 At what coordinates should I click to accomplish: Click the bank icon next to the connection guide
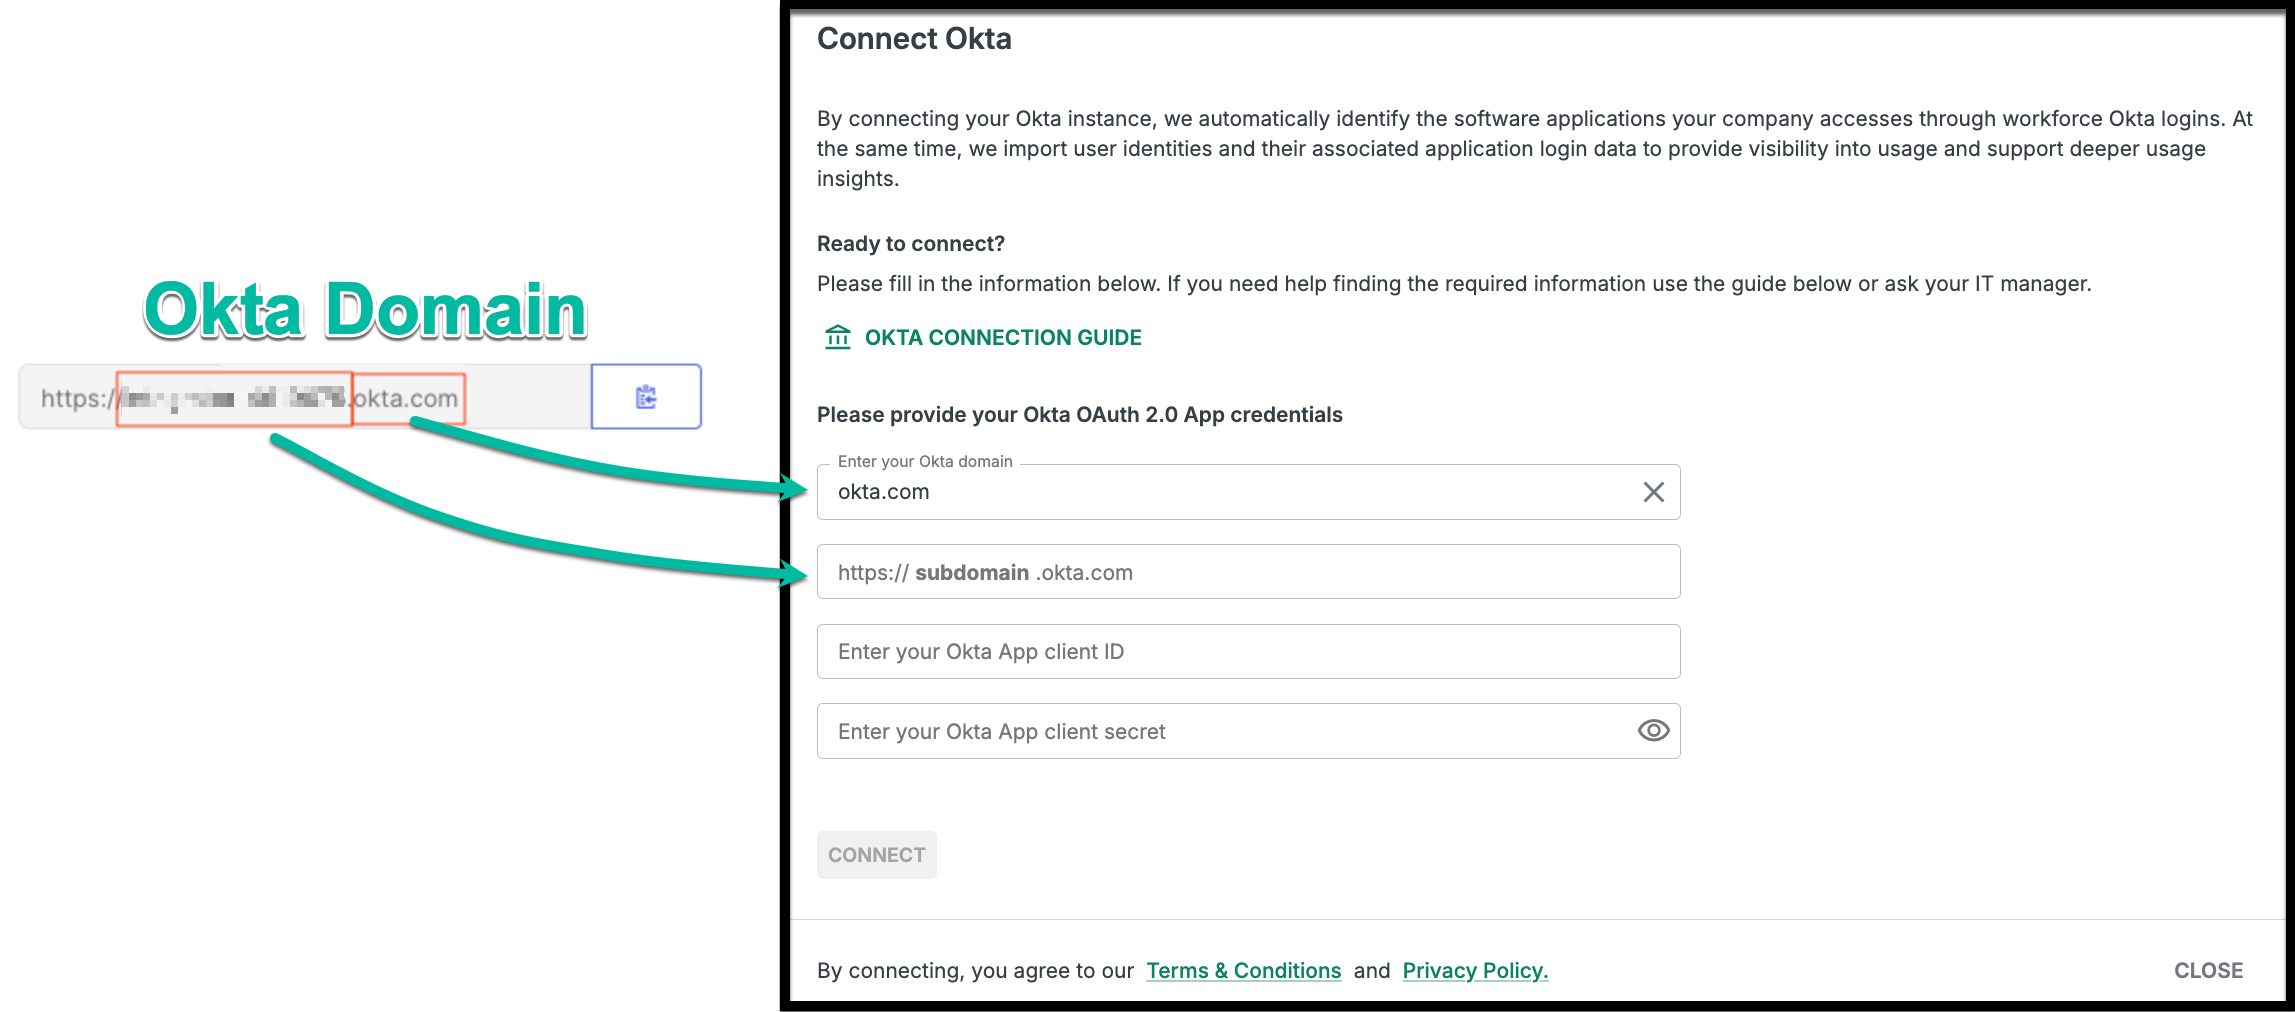click(838, 337)
